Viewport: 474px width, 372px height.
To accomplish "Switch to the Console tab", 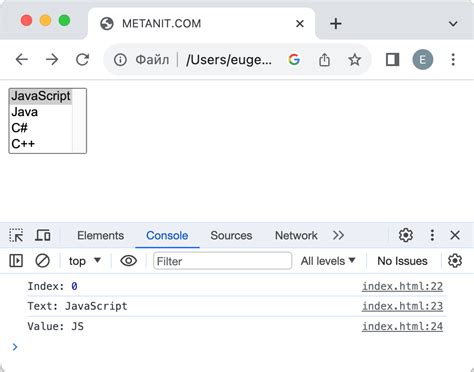I will coord(167,235).
